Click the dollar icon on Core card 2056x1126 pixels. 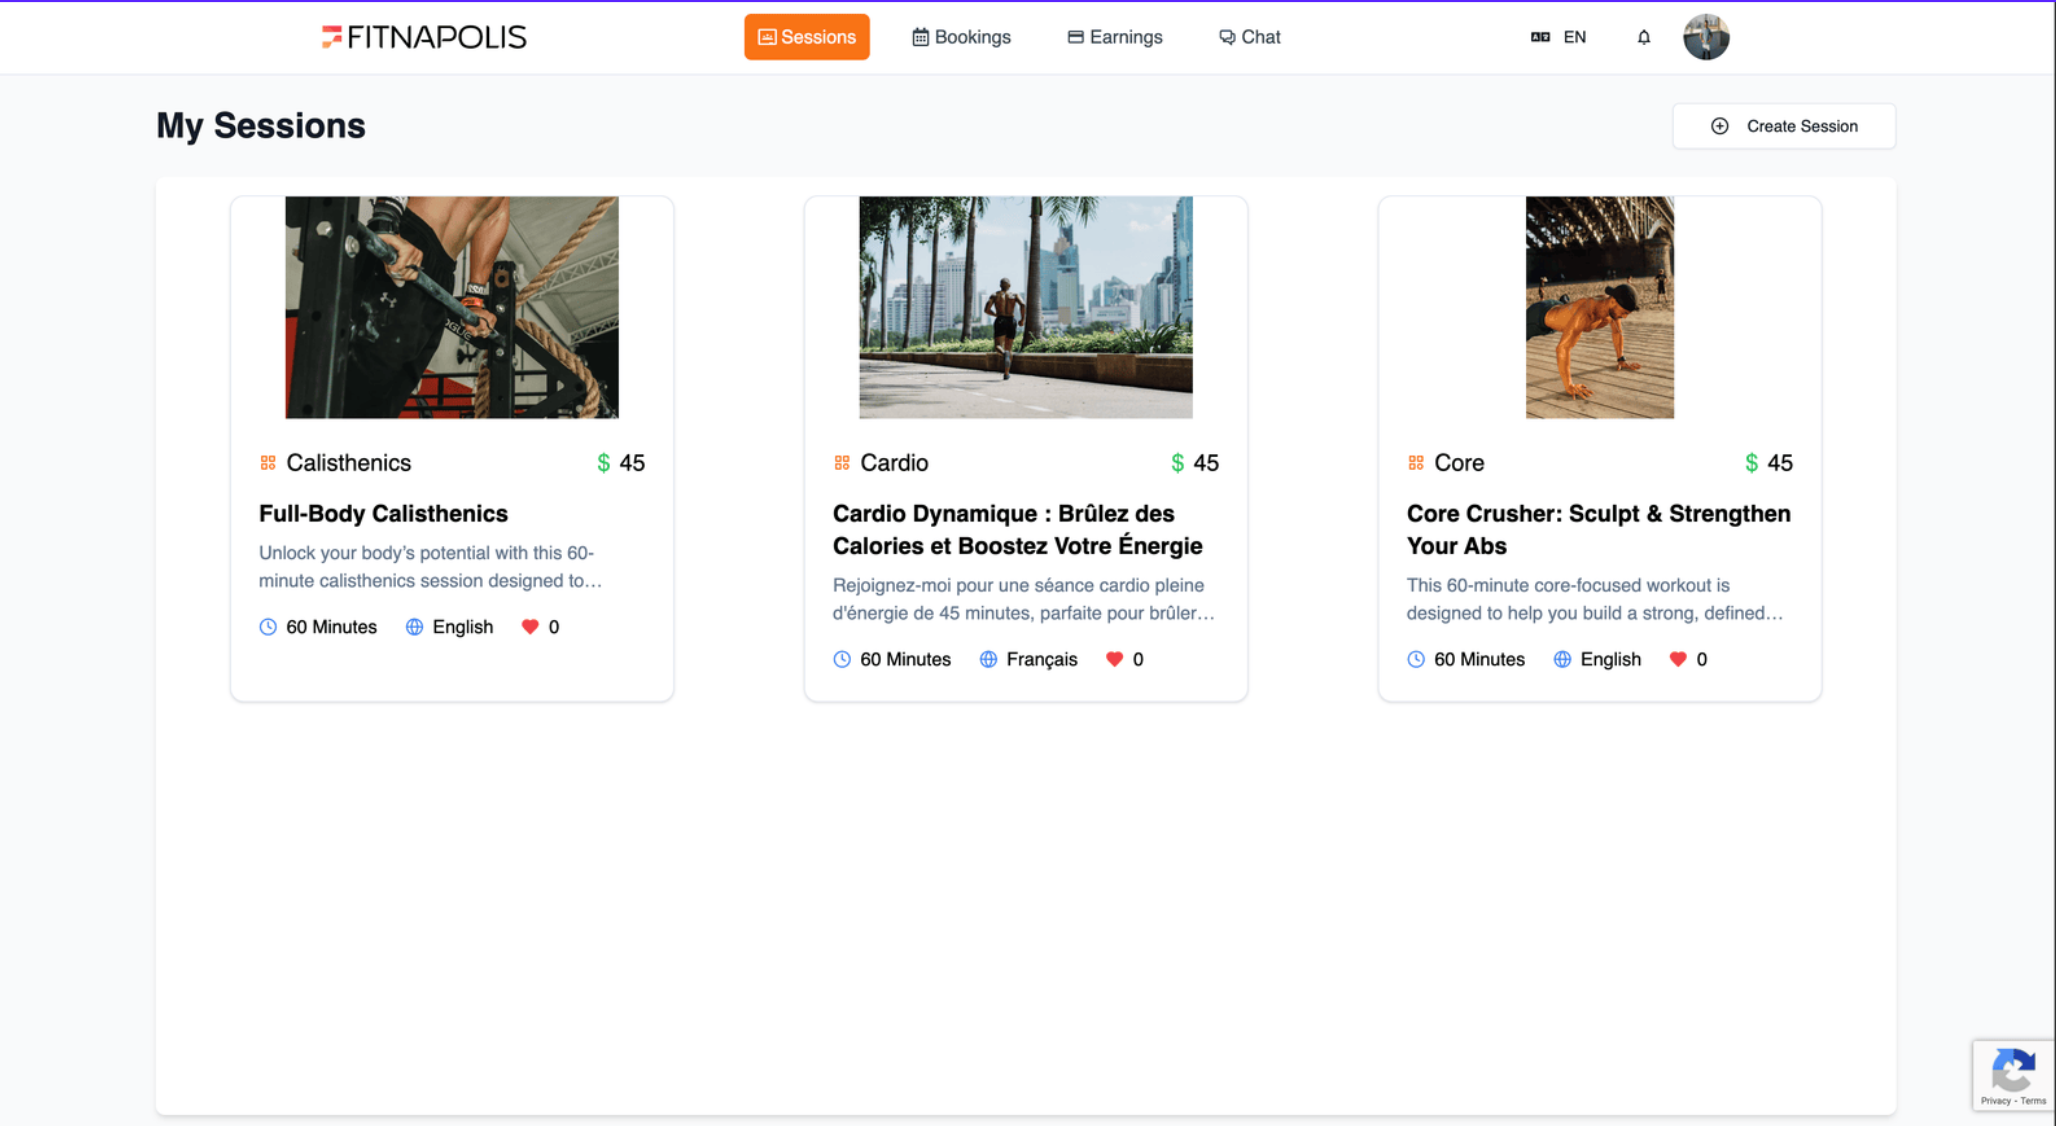1751,463
